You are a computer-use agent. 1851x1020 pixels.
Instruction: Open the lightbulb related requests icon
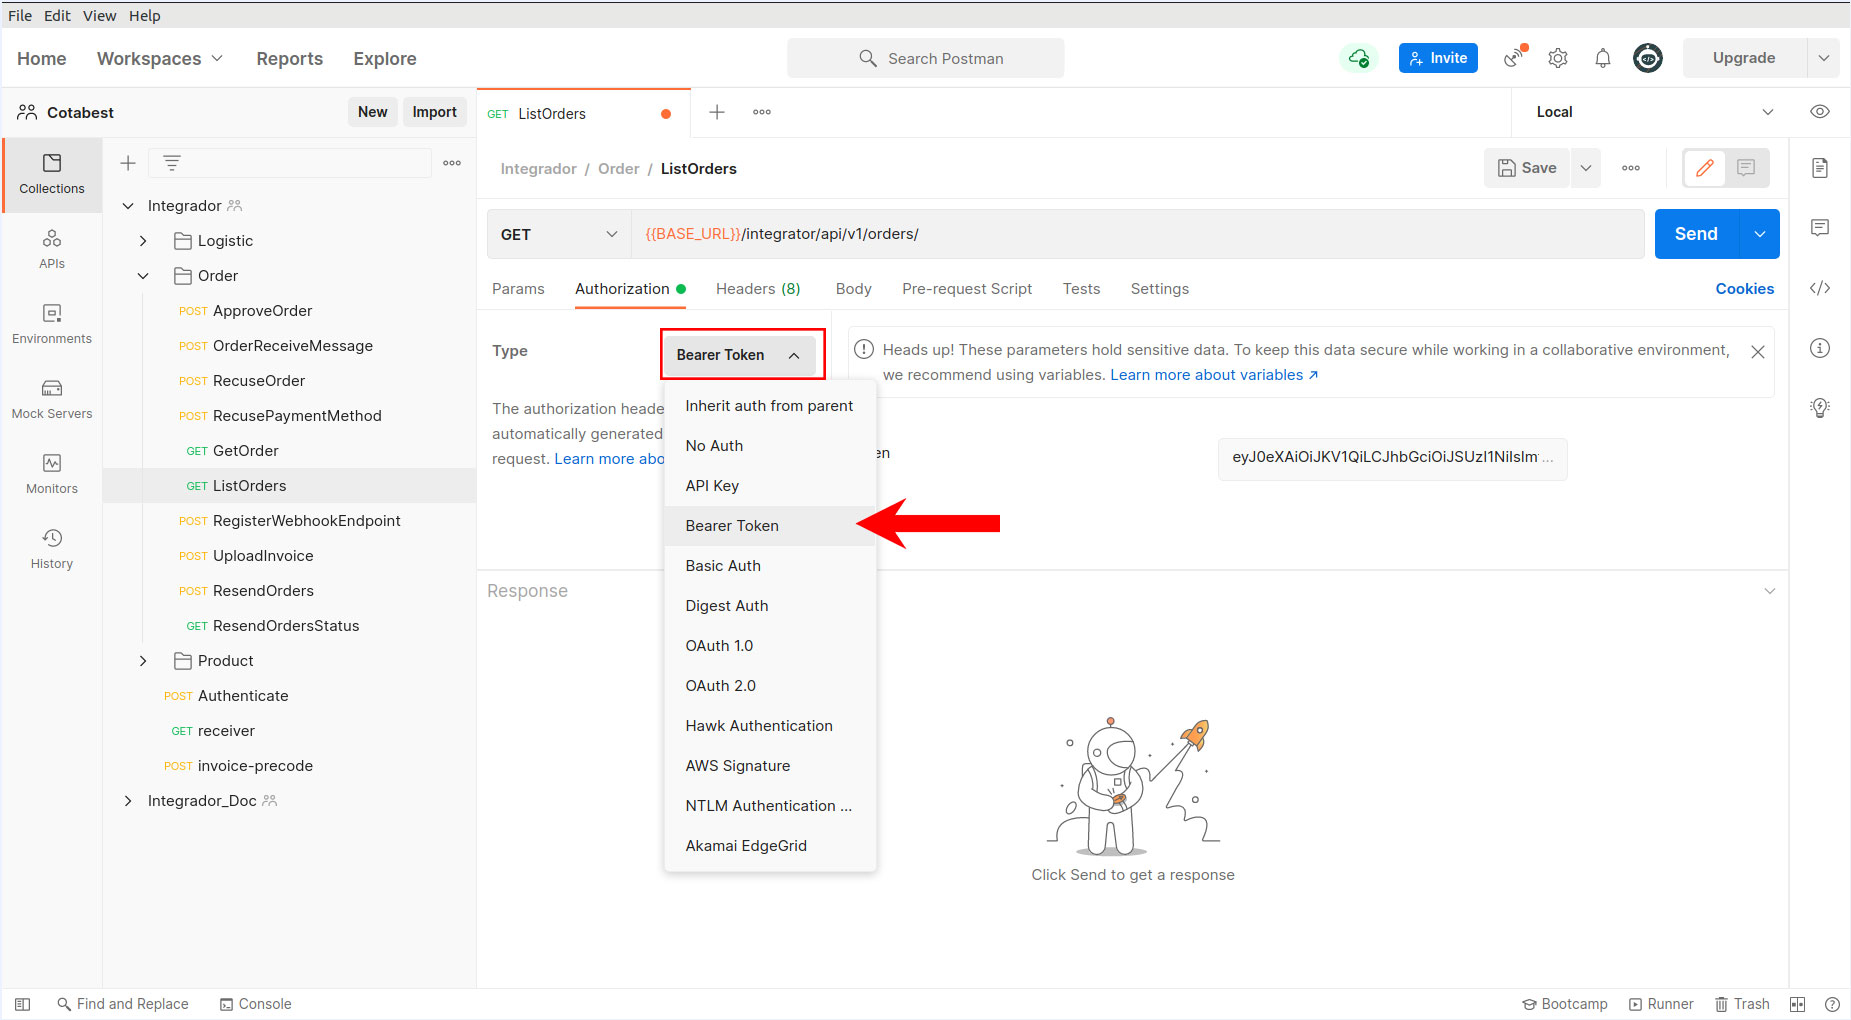pos(1820,408)
